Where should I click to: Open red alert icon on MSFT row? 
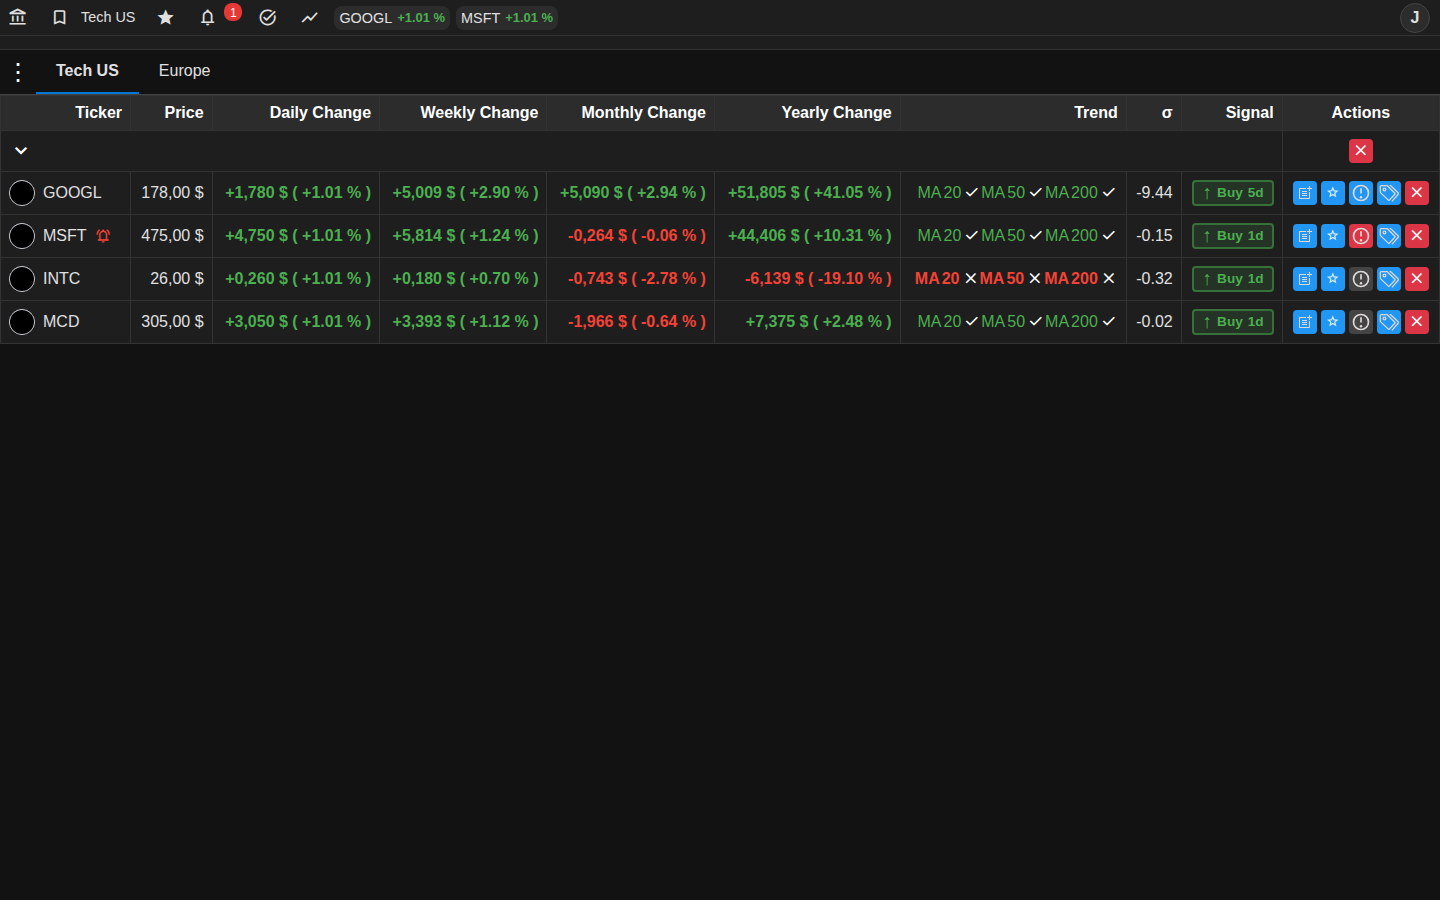coord(1361,236)
